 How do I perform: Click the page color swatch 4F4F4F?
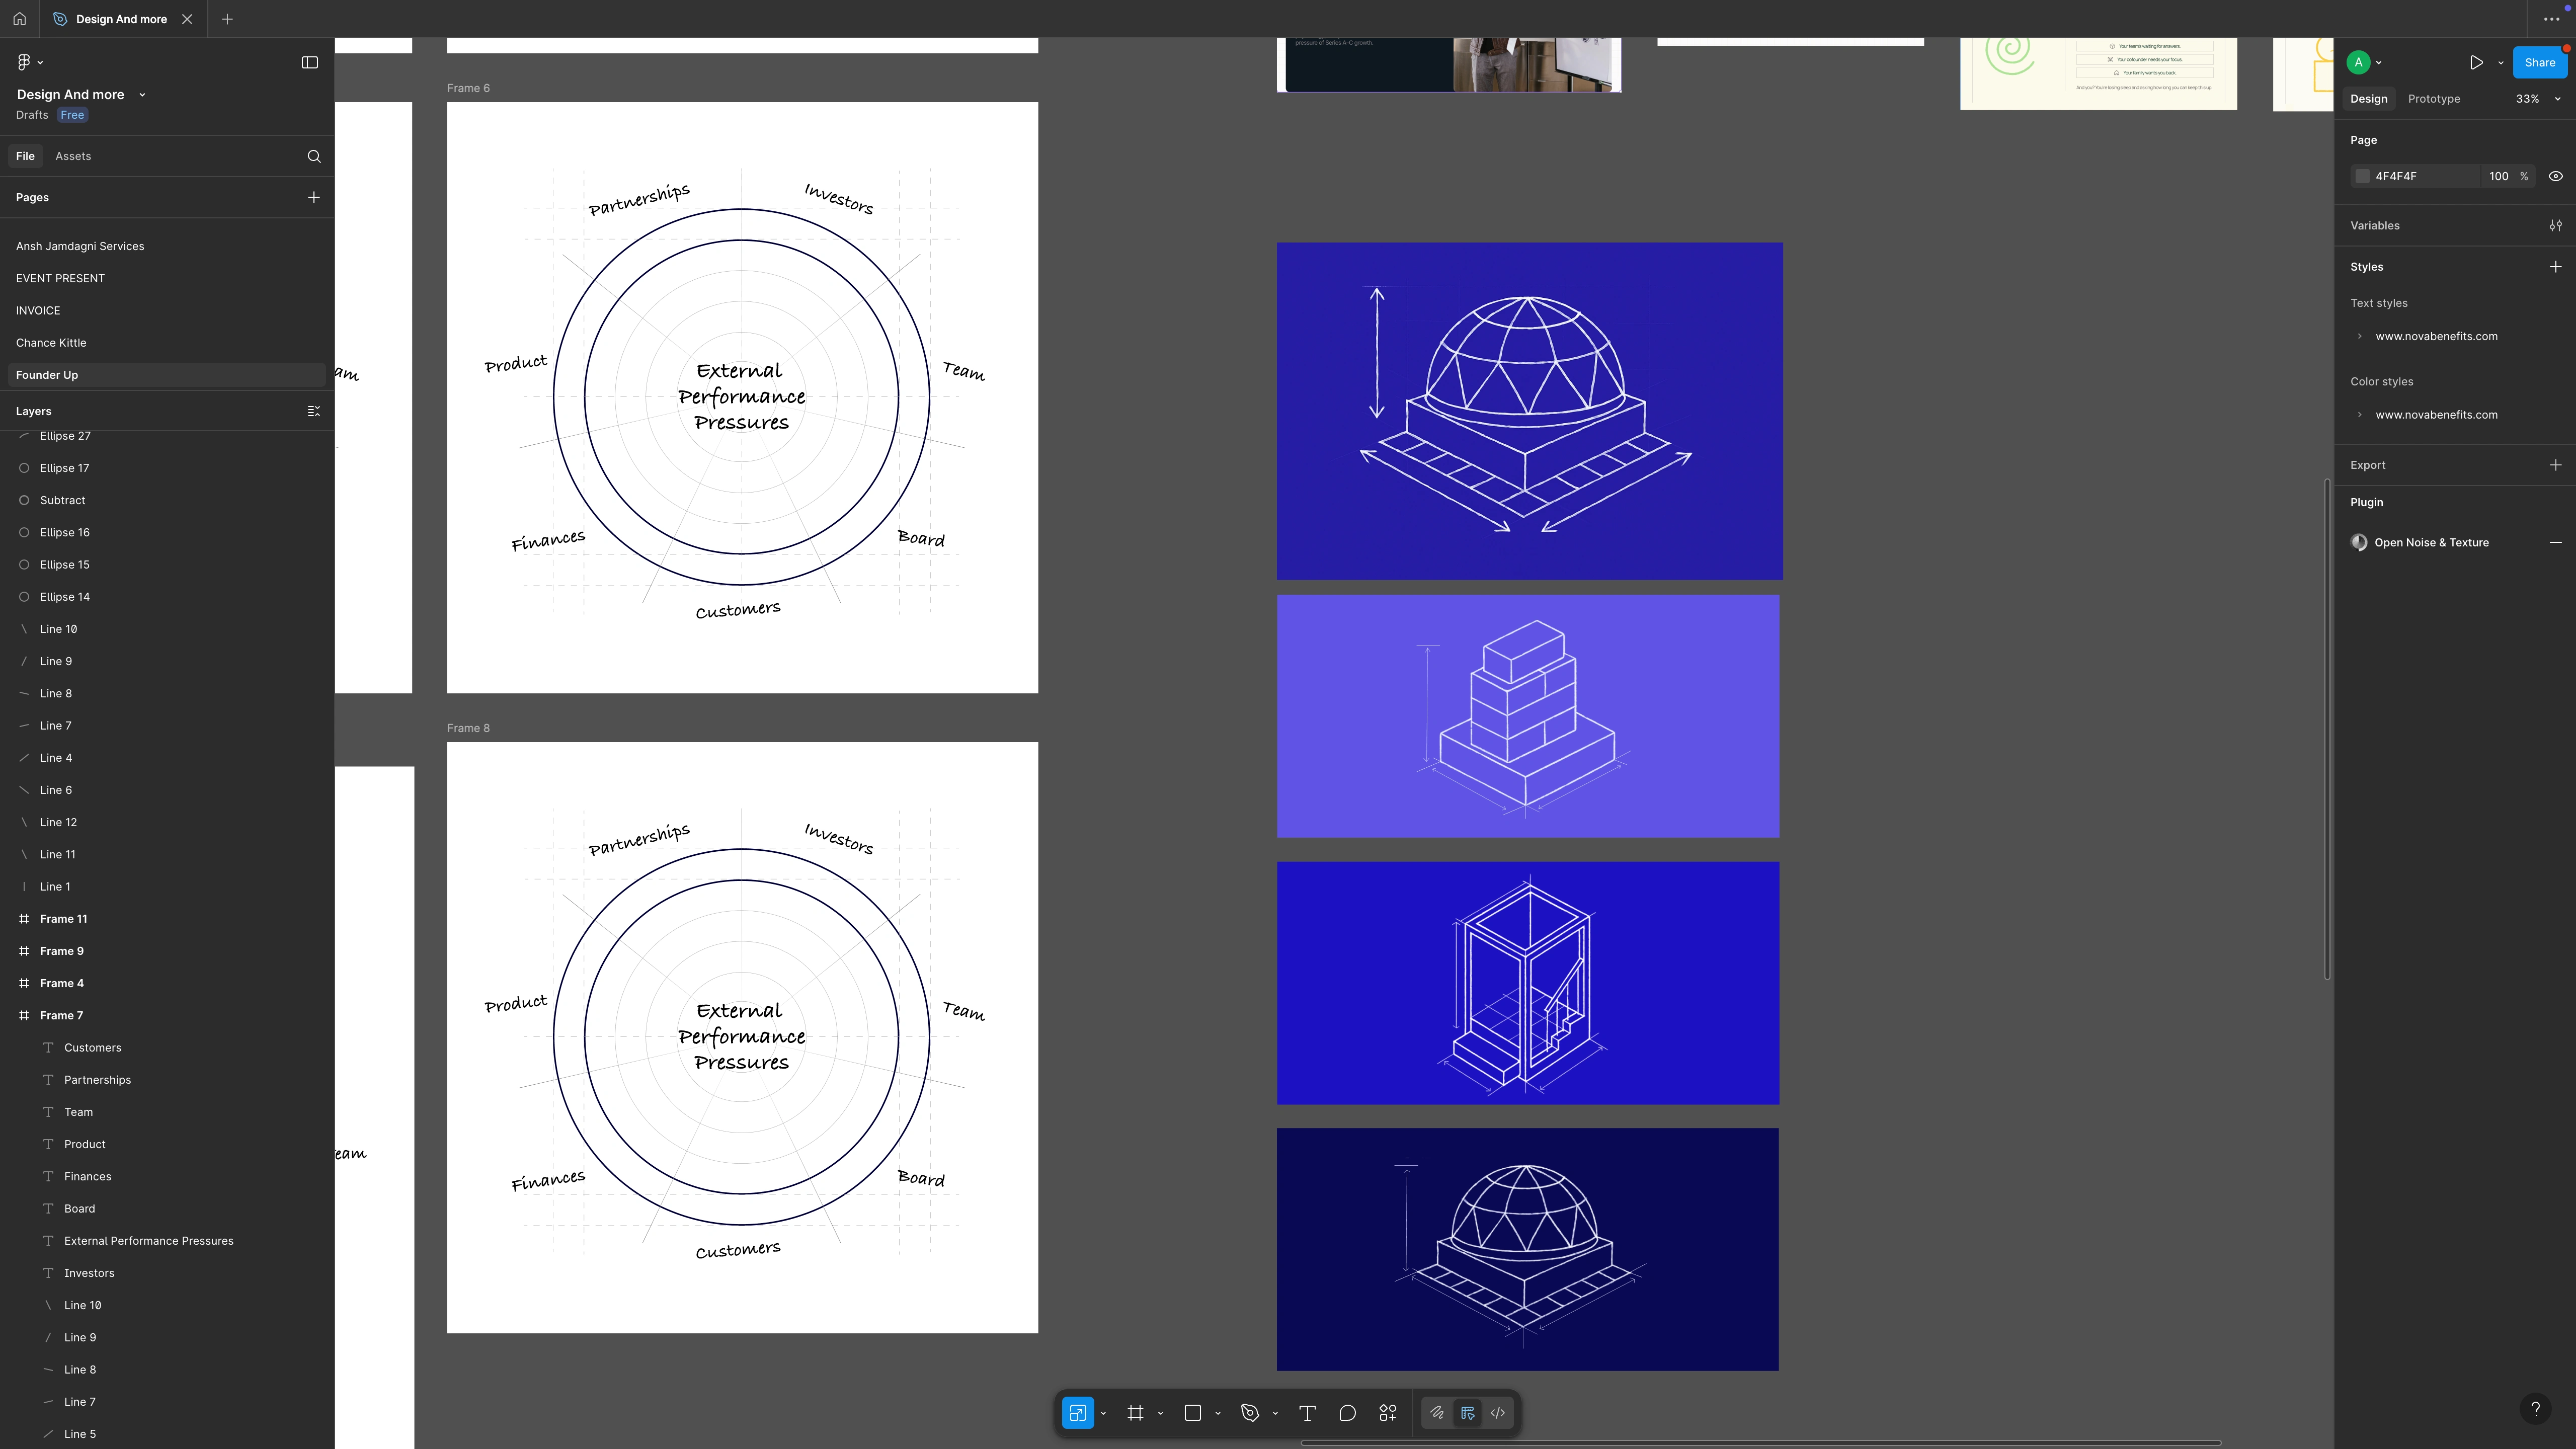2362,176
